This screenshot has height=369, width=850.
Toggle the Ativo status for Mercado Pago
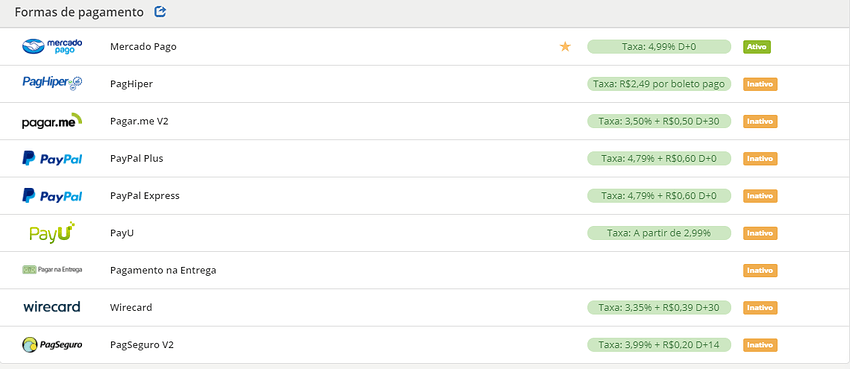coord(757,47)
